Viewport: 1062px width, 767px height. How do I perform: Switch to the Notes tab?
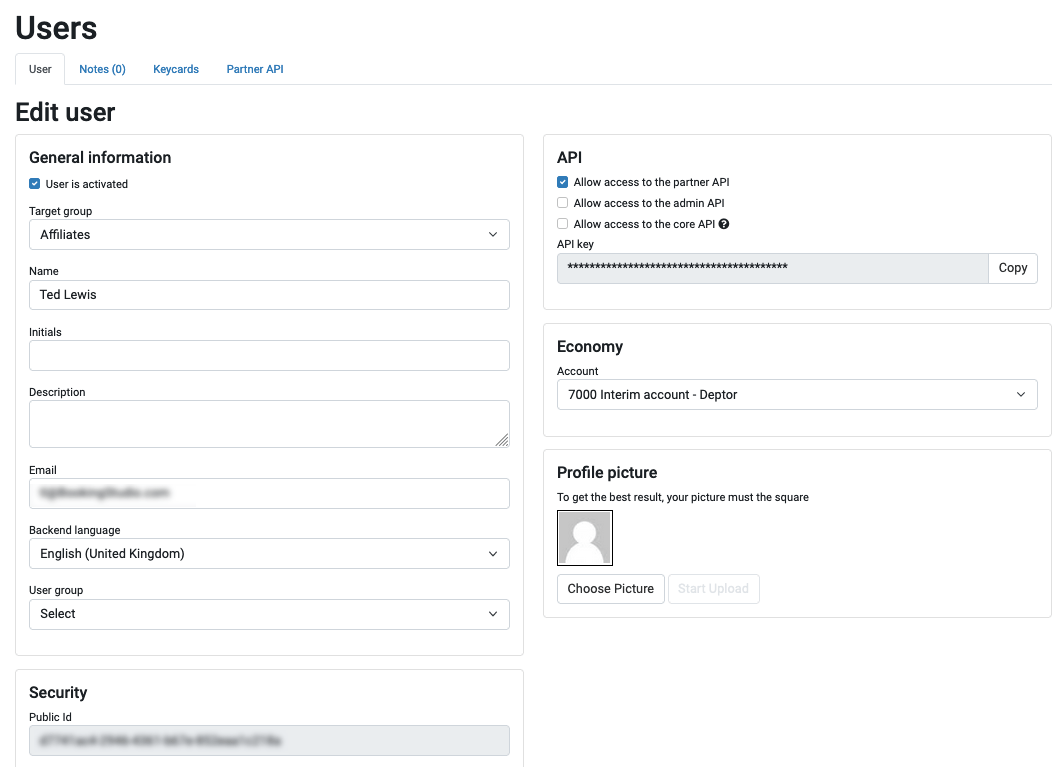point(101,69)
